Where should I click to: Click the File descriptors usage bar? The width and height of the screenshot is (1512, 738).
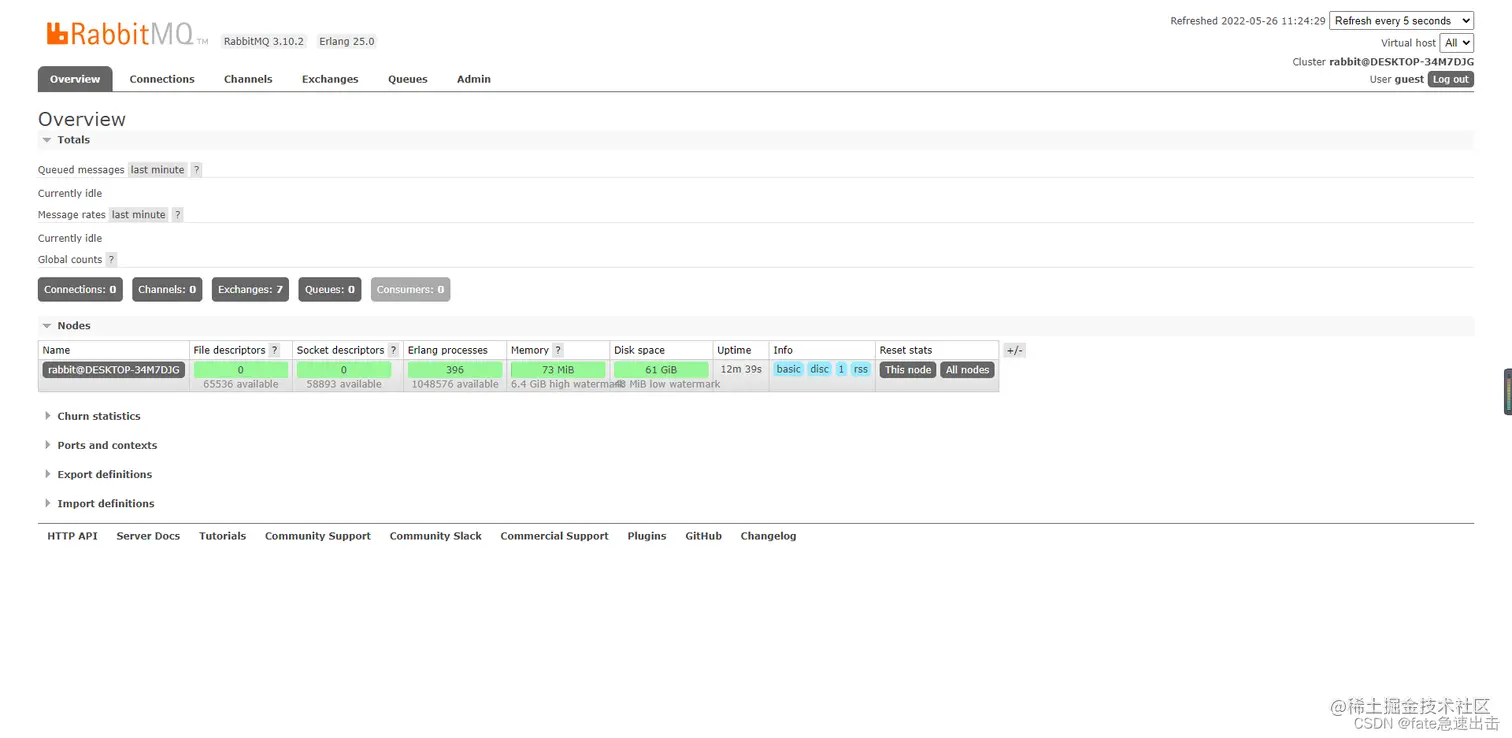241,370
